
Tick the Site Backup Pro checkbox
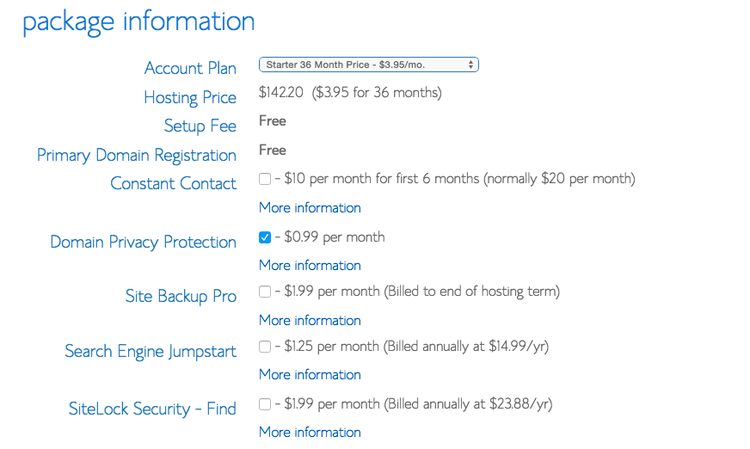pyautogui.click(x=265, y=292)
